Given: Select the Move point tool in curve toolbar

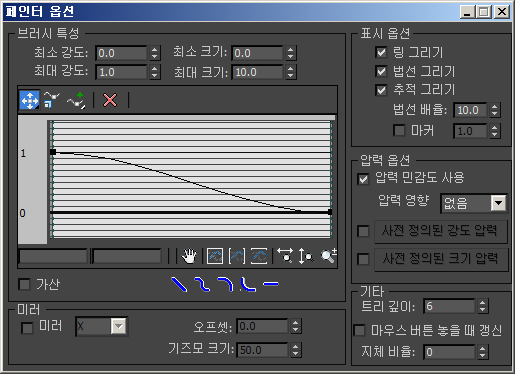Looking at the screenshot, I should (x=30, y=100).
